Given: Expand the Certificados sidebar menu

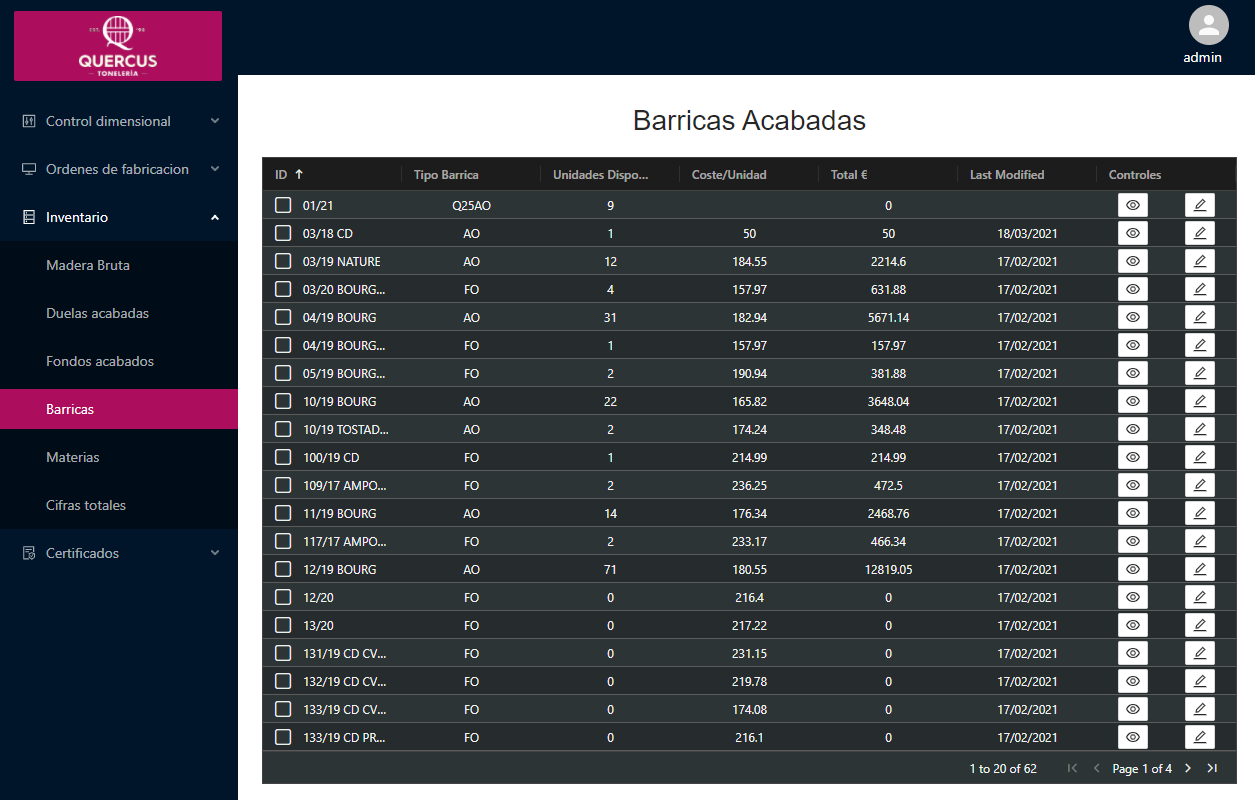Looking at the screenshot, I should tap(119, 553).
